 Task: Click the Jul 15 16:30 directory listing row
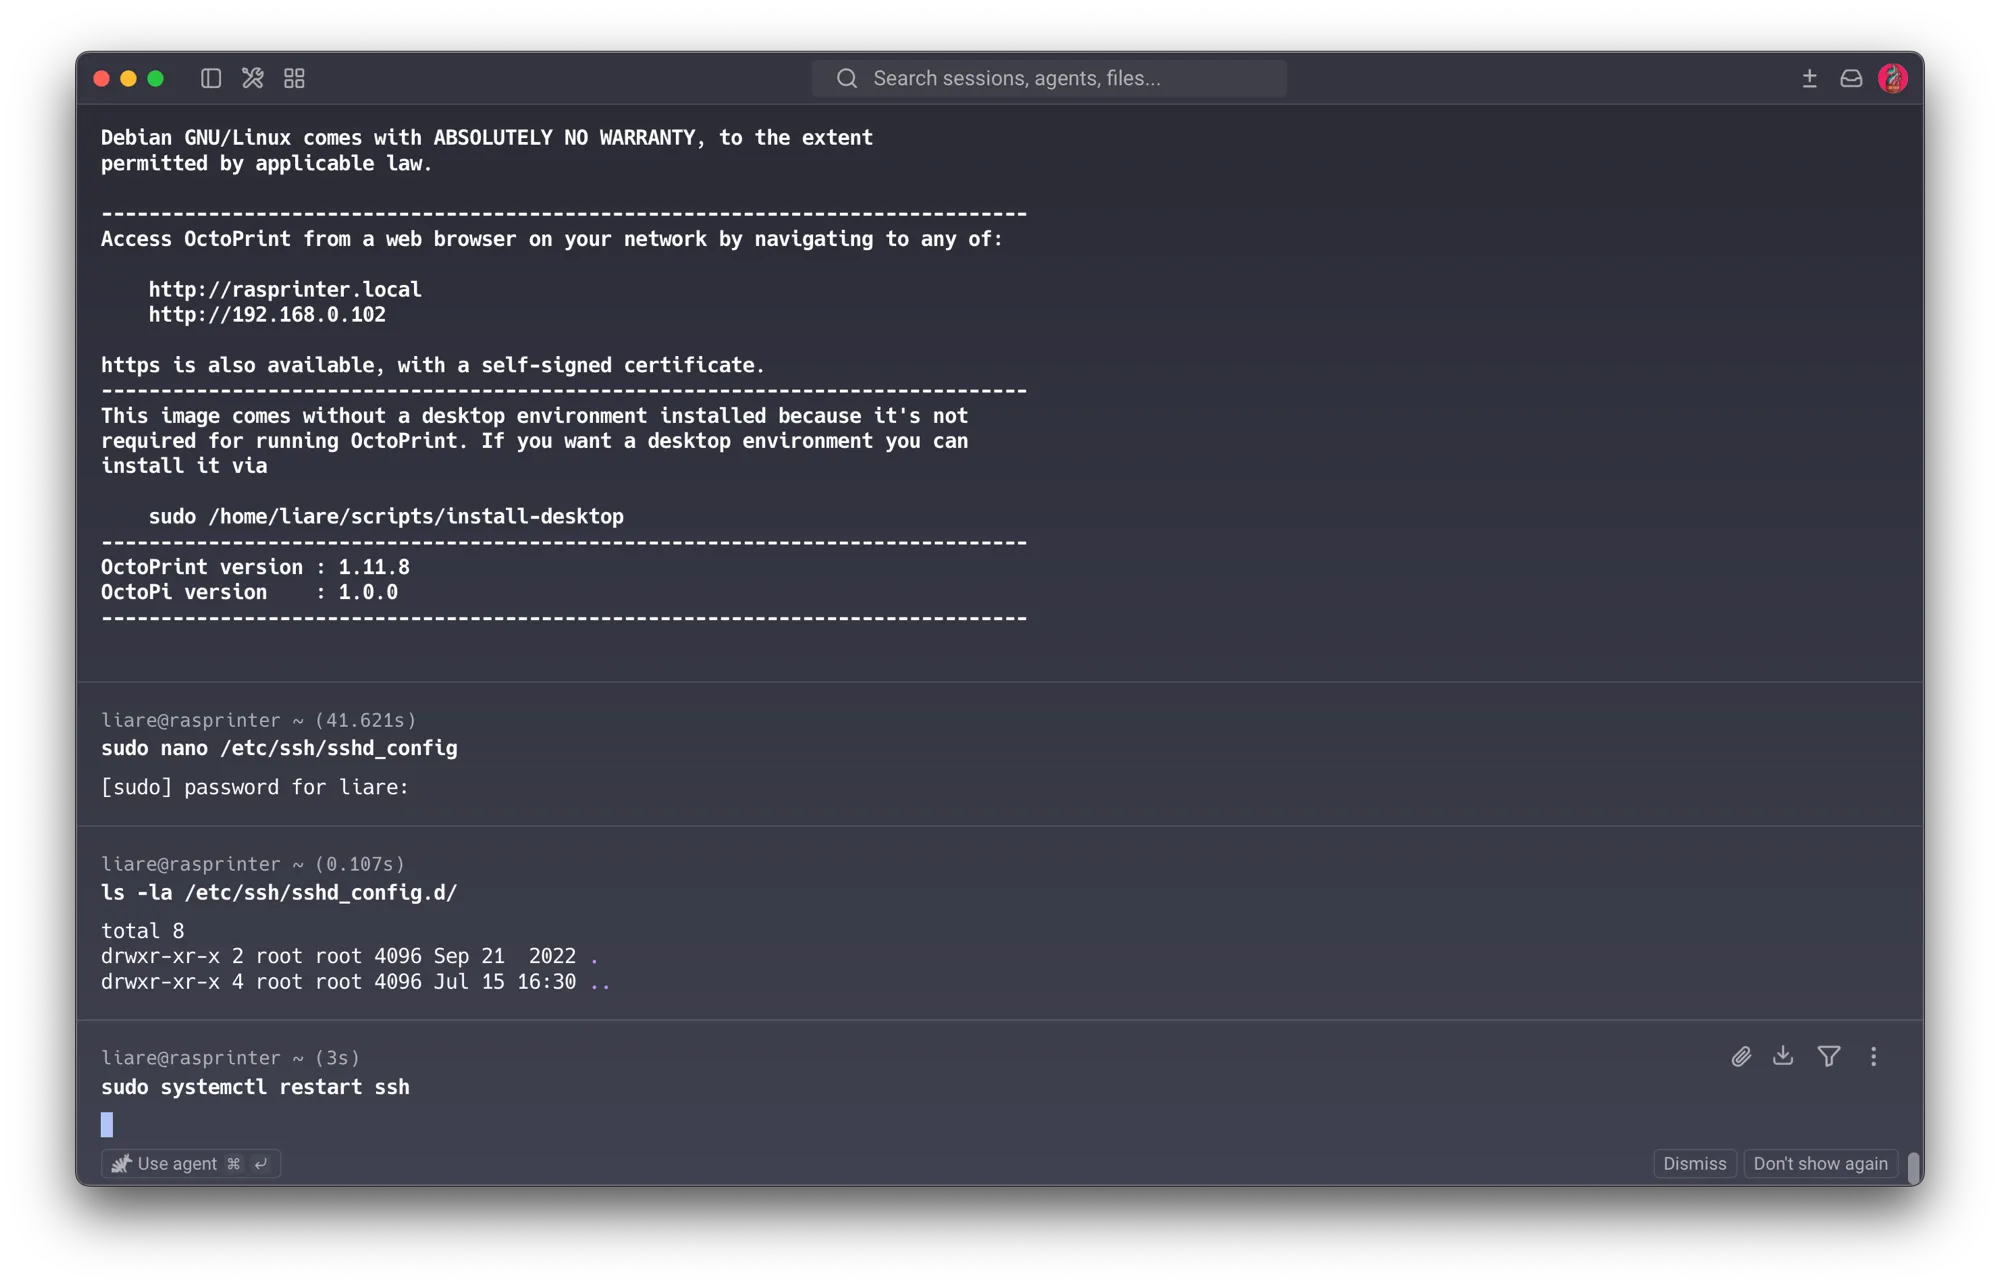tap(356, 982)
